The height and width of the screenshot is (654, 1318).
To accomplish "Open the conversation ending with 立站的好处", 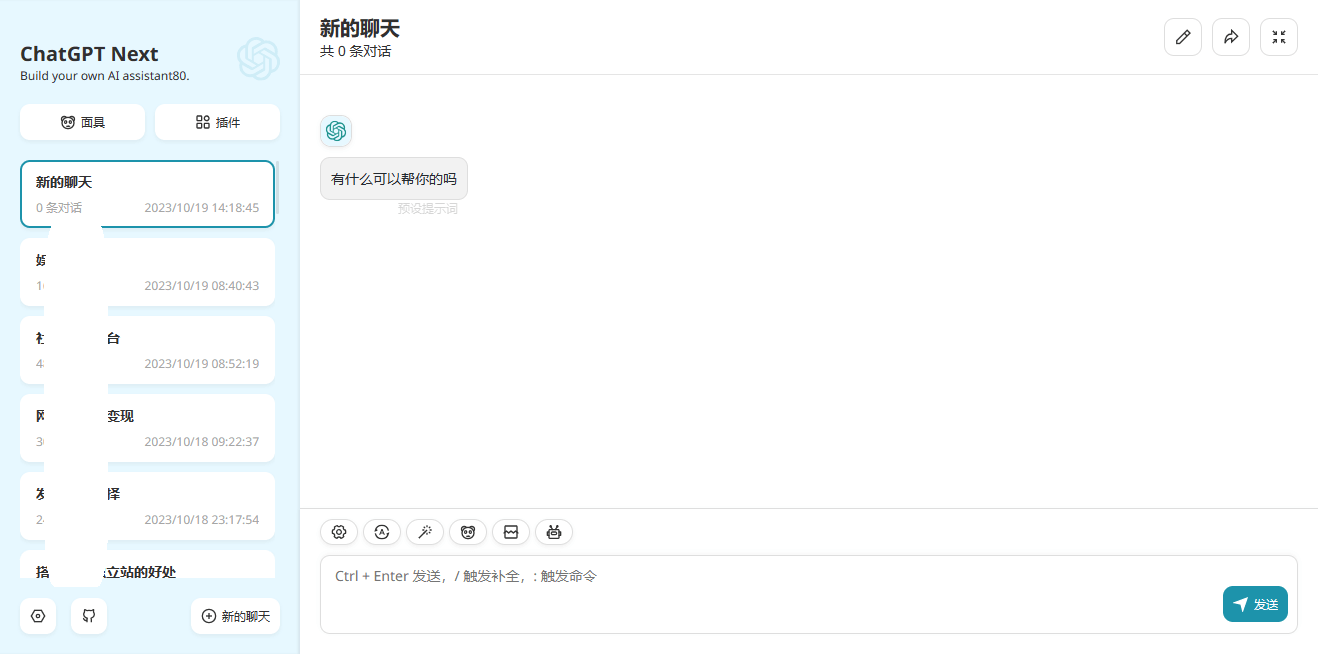I will [x=147, y=564].
